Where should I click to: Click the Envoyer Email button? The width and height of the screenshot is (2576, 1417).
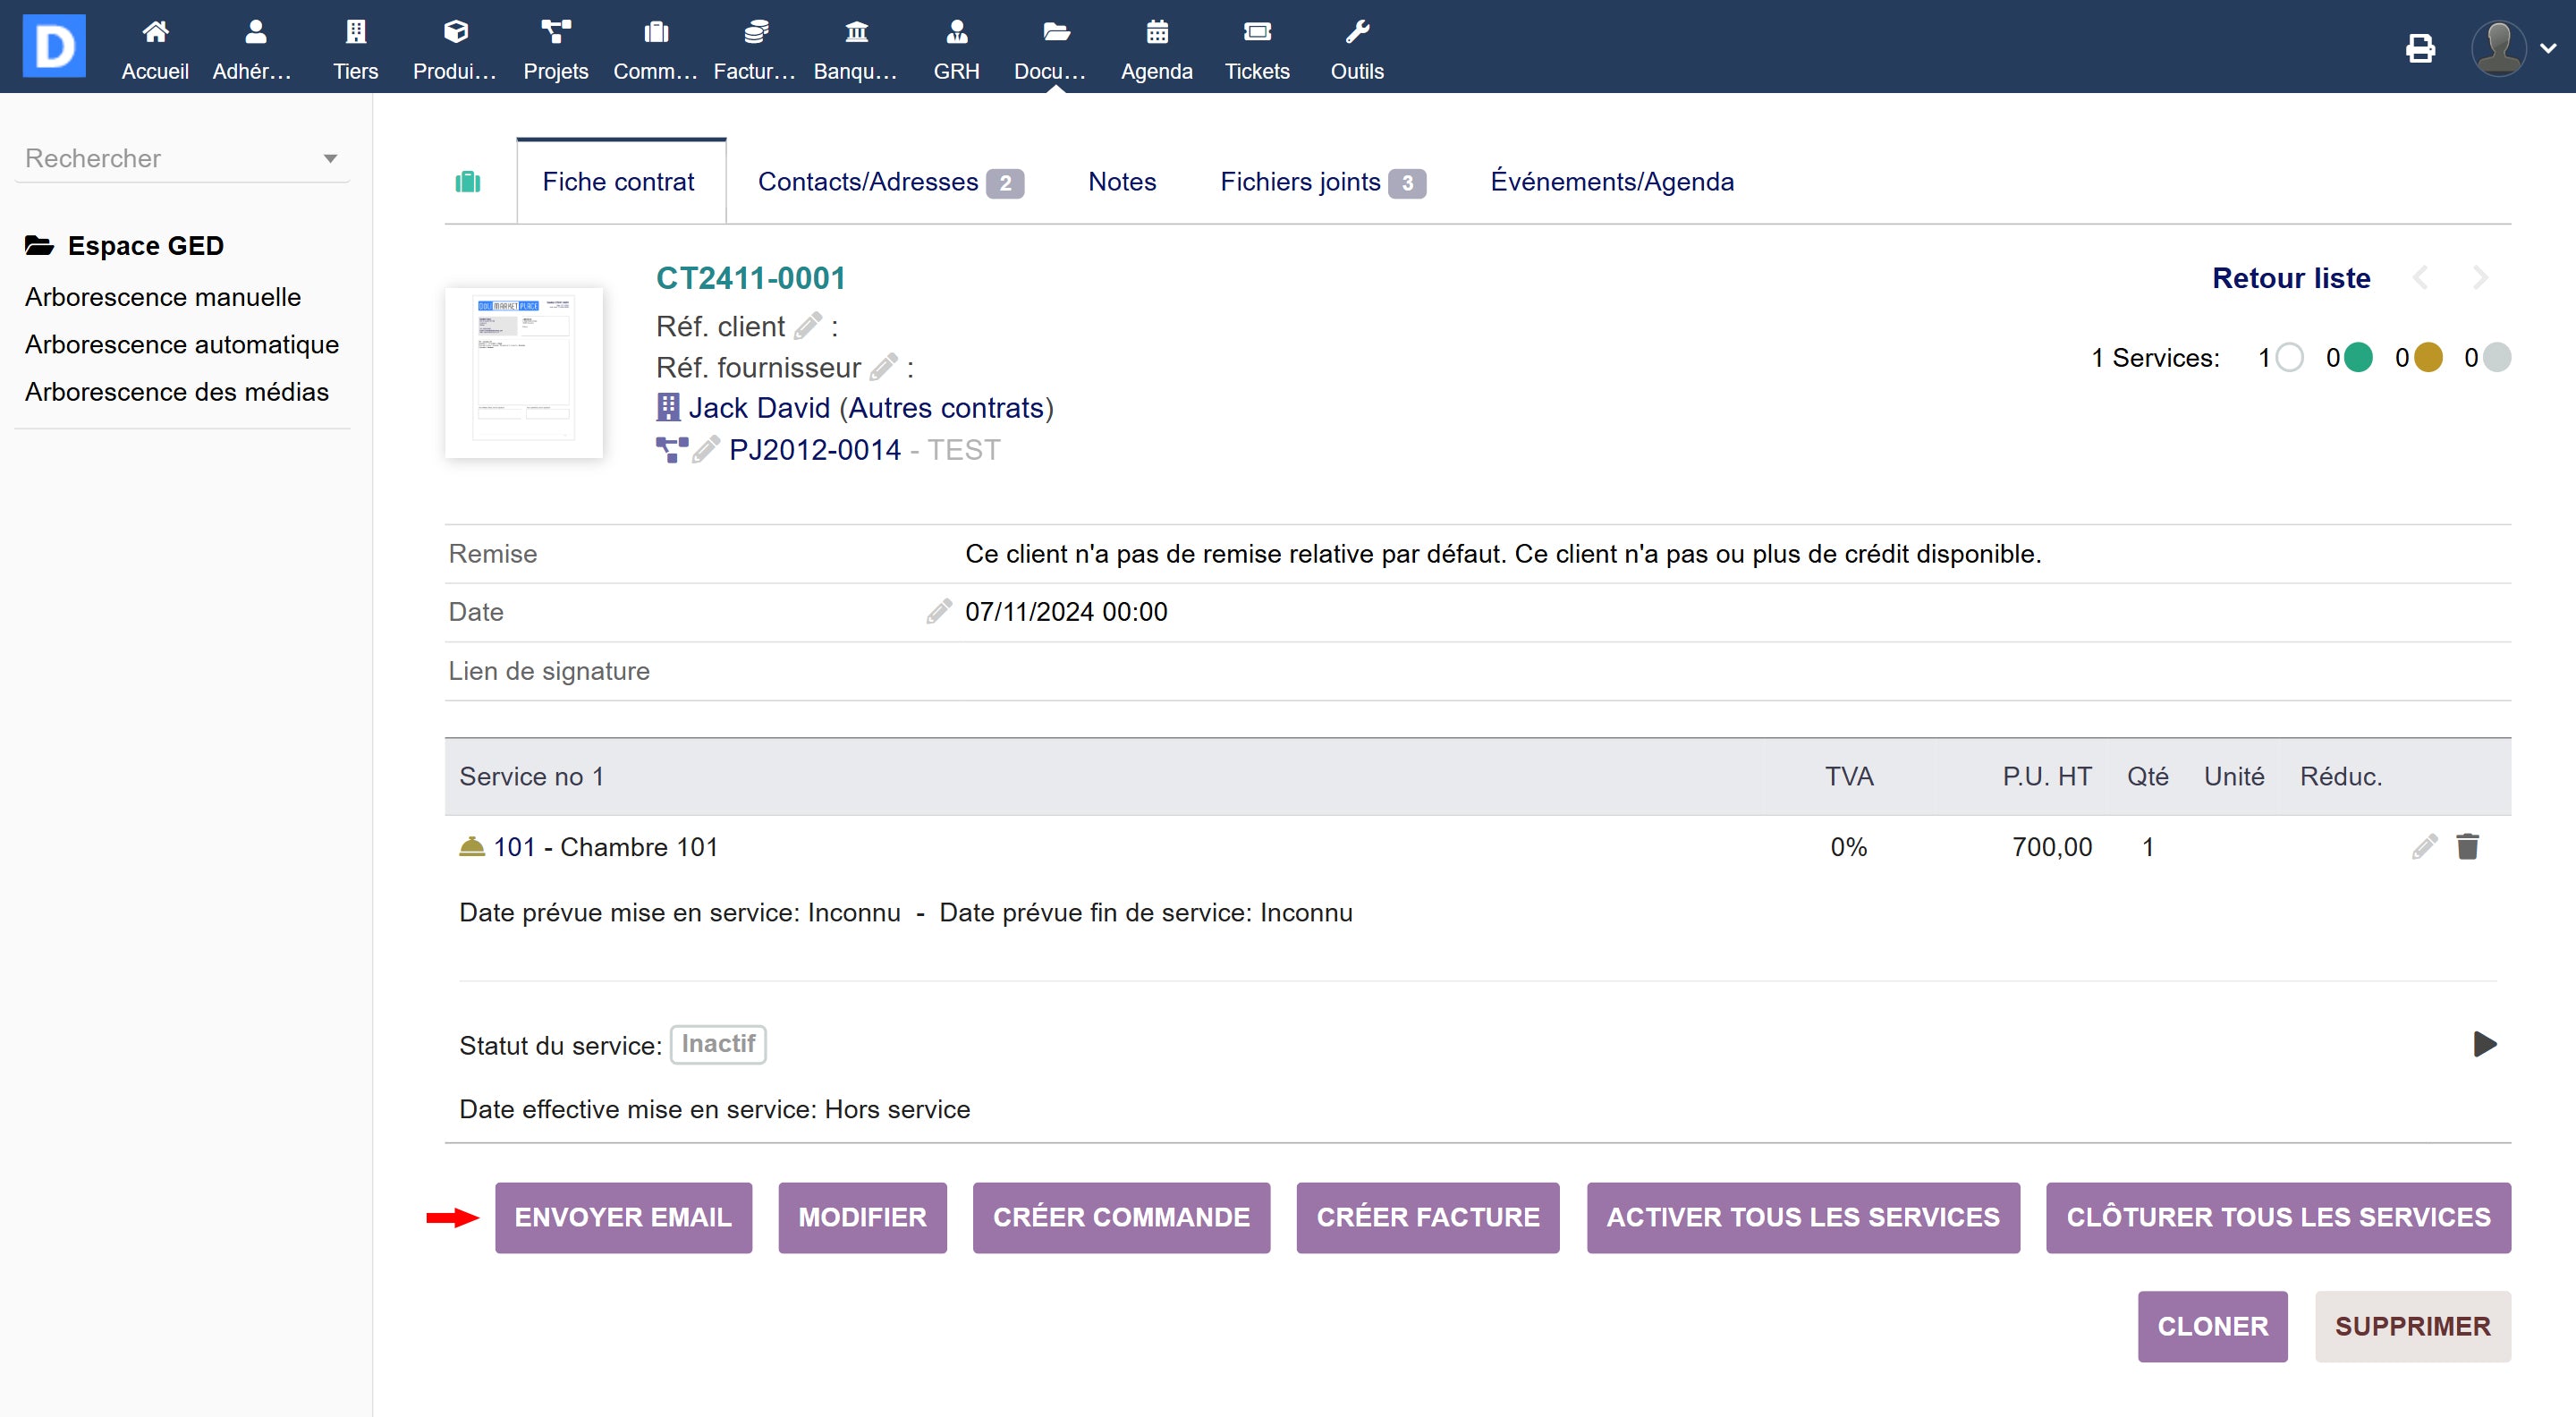(x=623, y=1217)
